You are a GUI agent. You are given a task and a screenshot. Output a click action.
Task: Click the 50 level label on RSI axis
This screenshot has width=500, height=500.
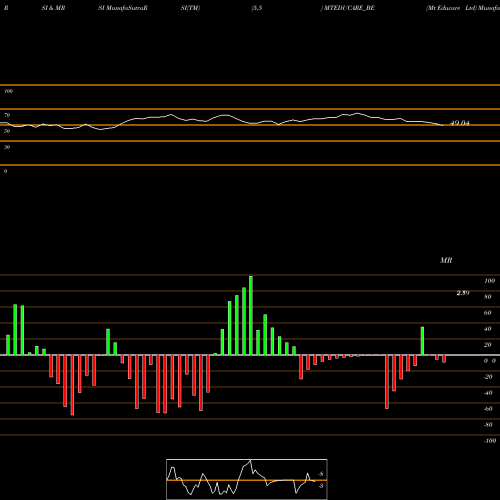(7, 131)
